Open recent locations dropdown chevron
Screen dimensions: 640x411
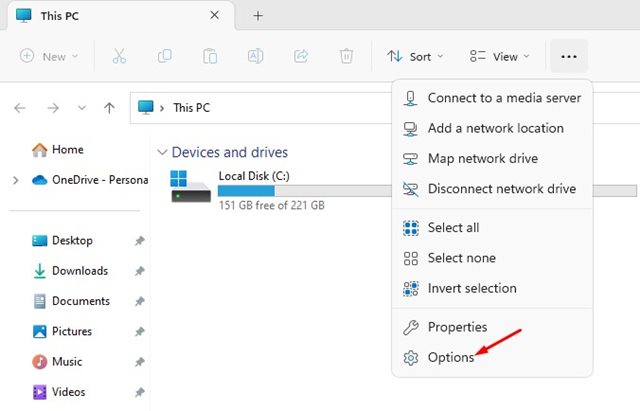point(82,108)
